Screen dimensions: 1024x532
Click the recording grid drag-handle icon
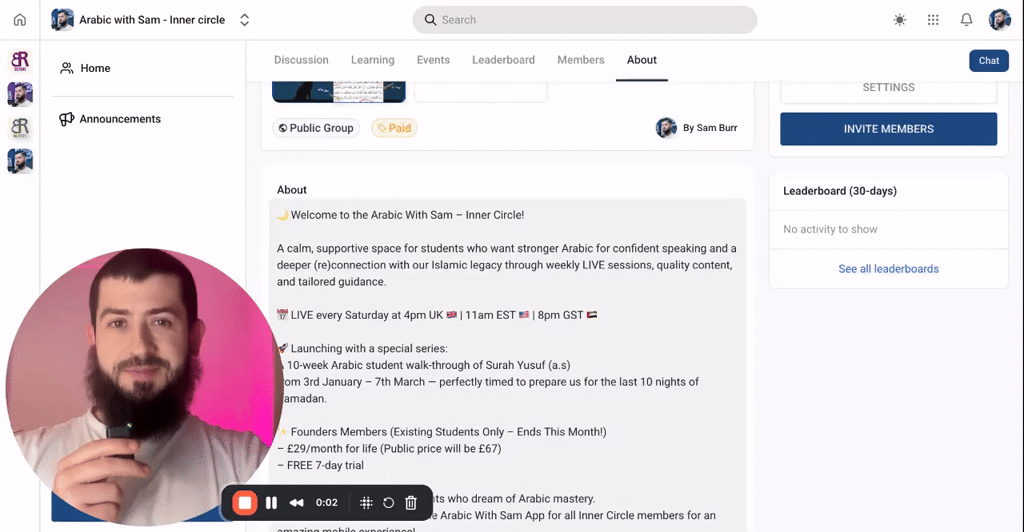tap(366, 503)
